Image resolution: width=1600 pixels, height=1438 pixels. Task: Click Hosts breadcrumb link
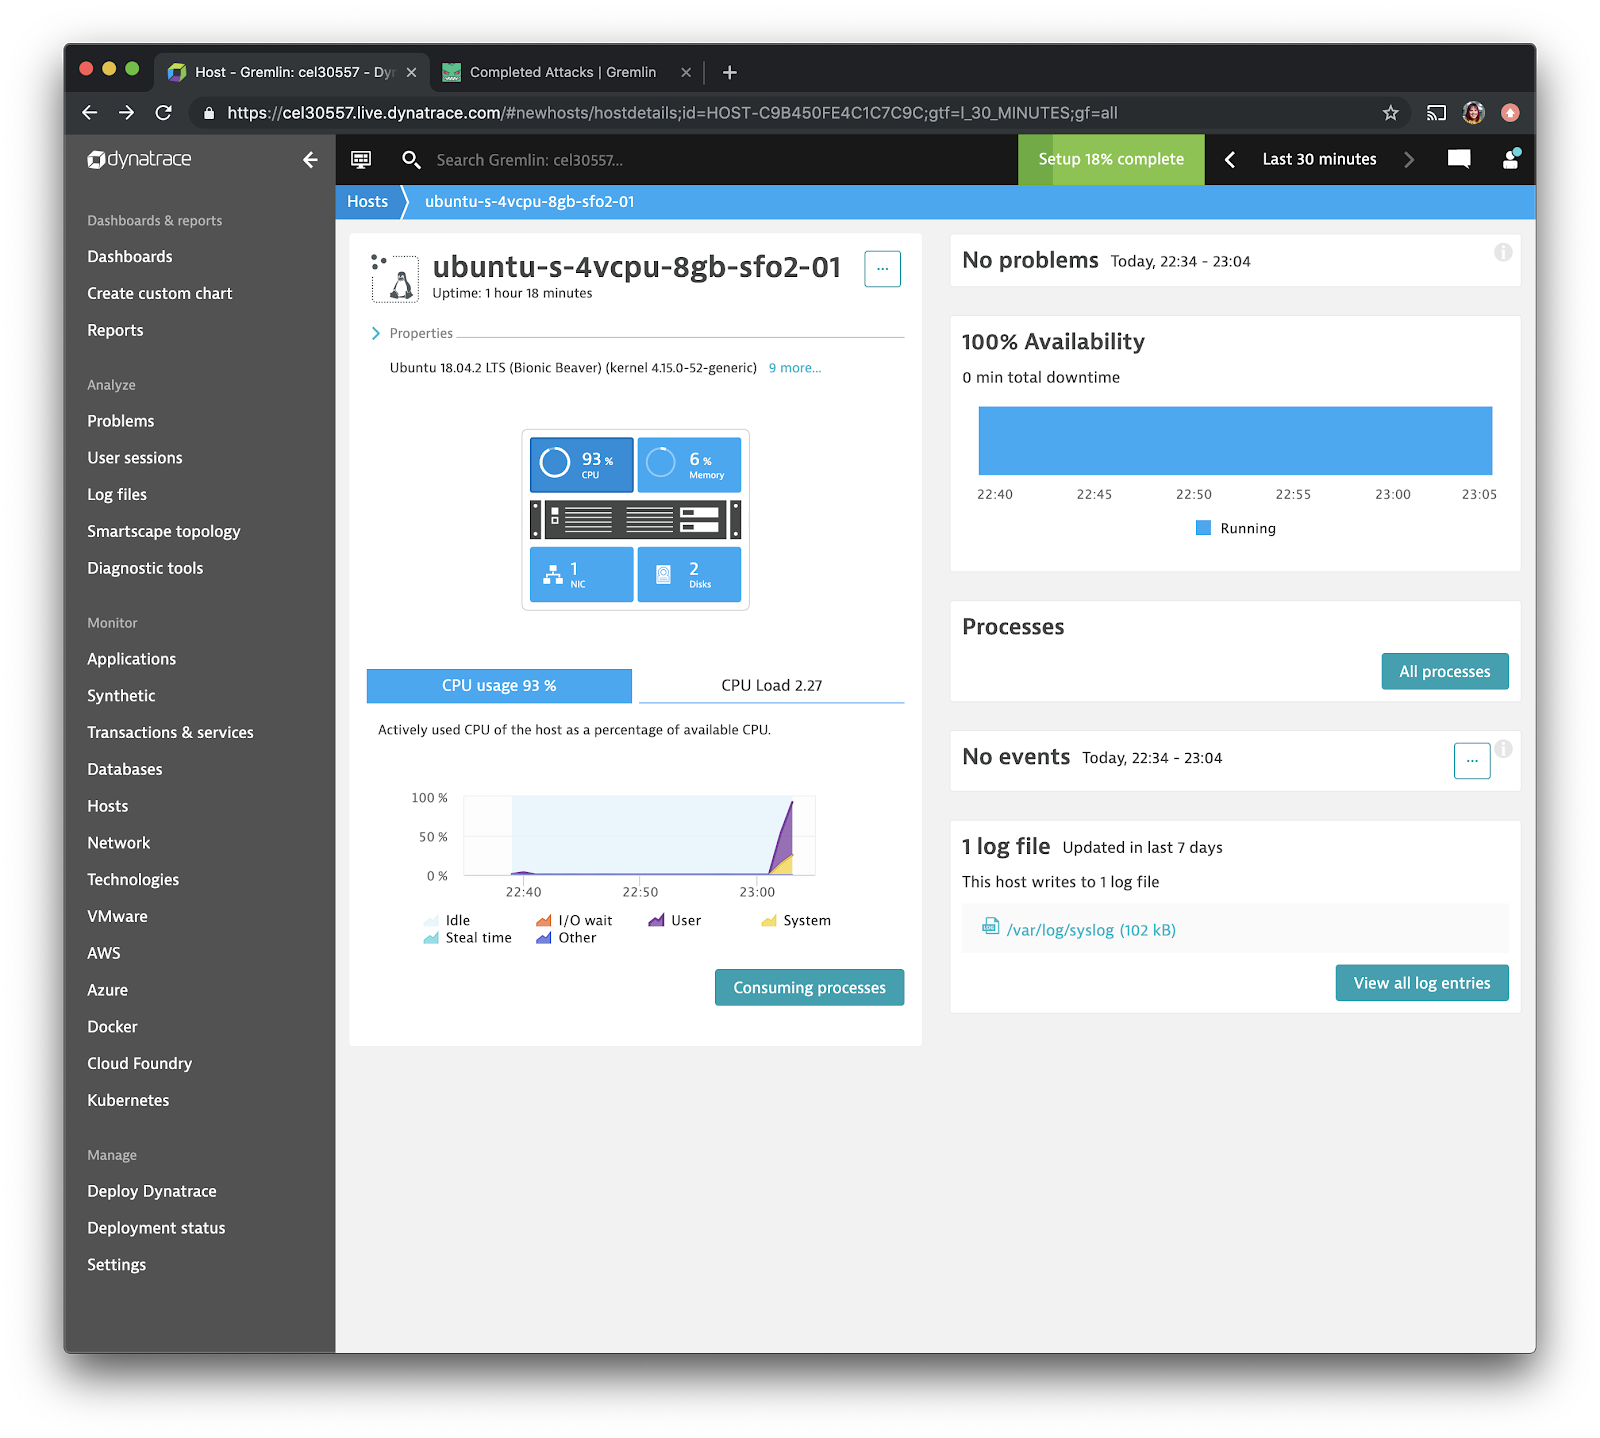pyautogui.click(x=367, y=202)
